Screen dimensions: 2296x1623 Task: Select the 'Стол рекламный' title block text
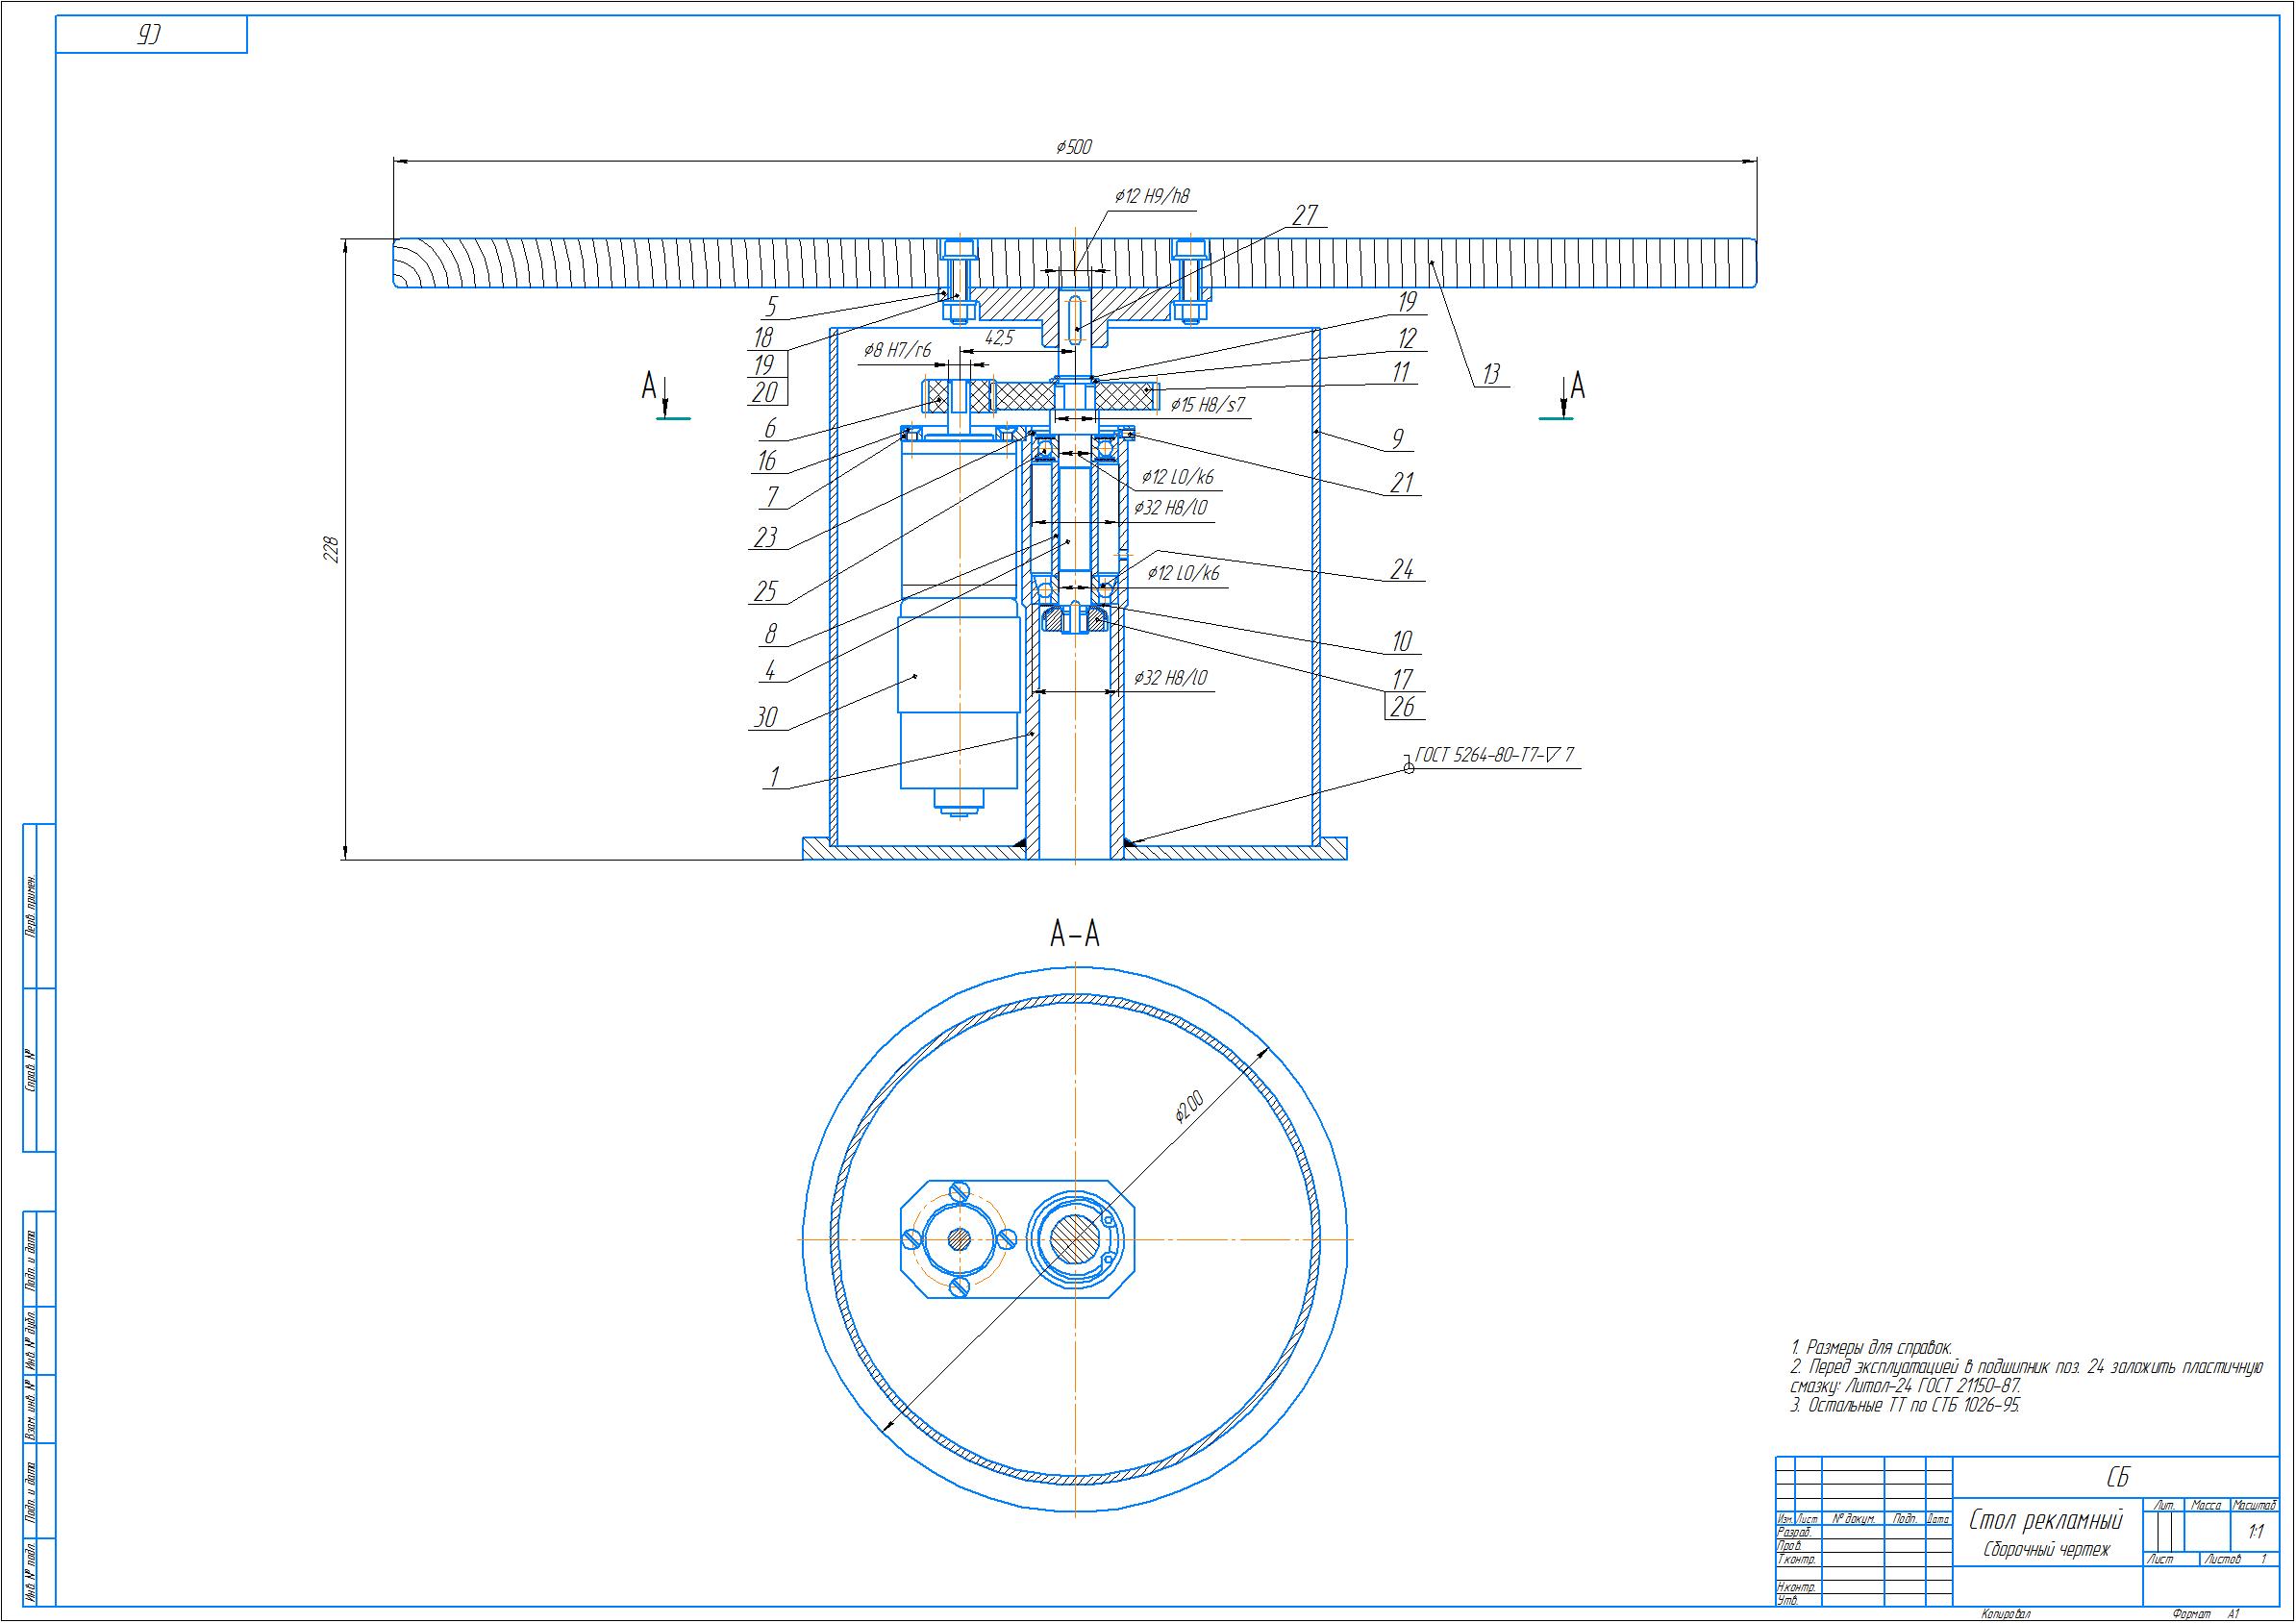click(x=2045, y=1521)
